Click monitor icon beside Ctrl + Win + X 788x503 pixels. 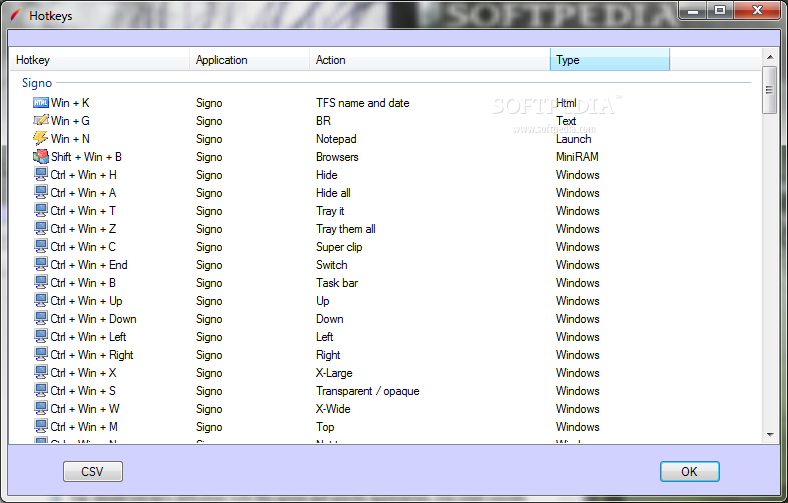(41, 372)
